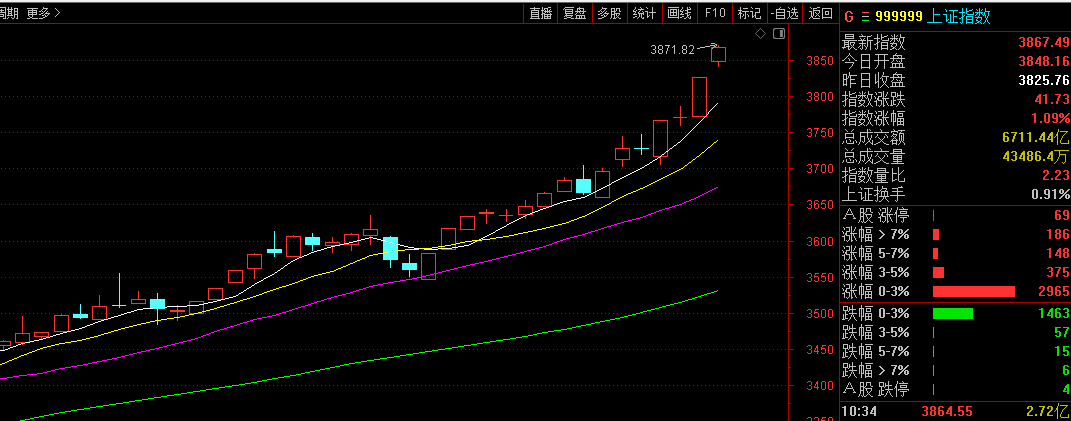Click the 上证指数 title
This screenshot has width=1071, height=421.
click(x=959, y=17)
